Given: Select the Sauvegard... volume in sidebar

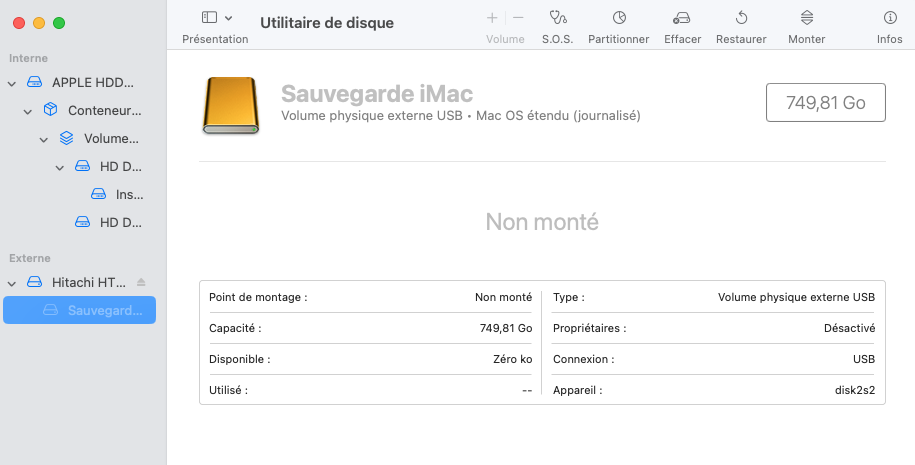Looking at the screenshot, I should coord(79,310).
